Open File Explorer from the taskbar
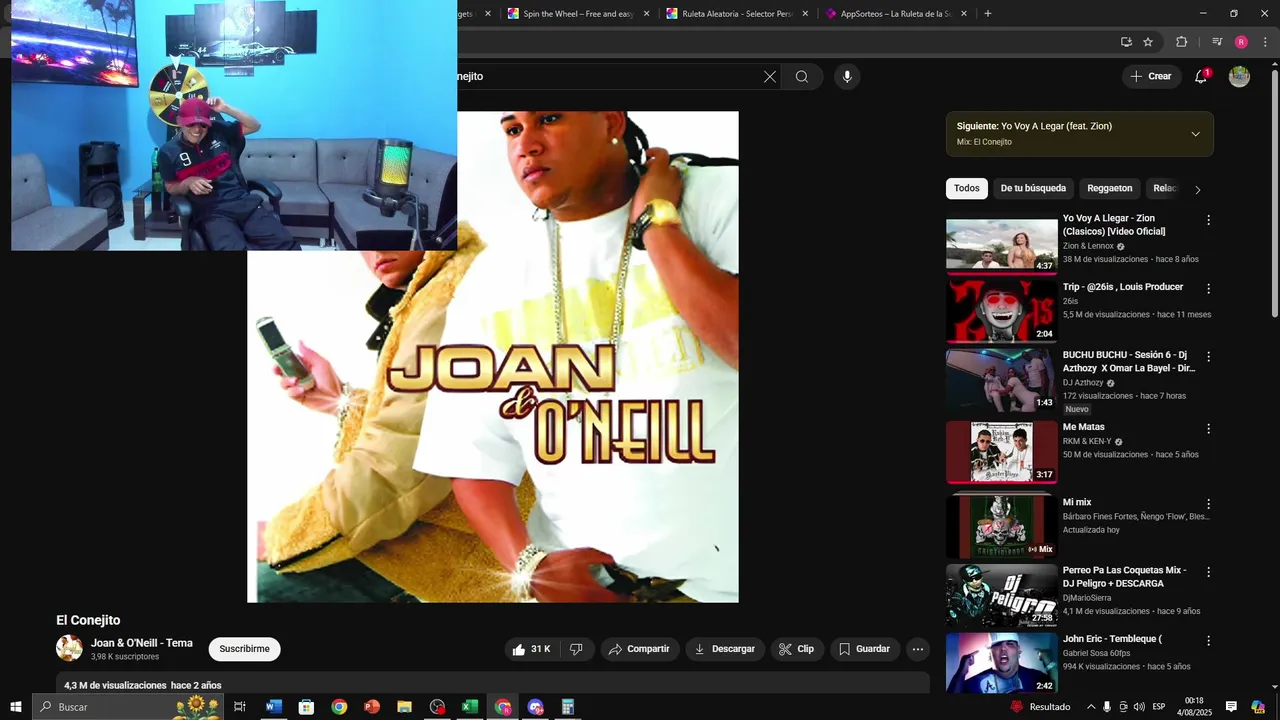 pyautogui.click(x=404, y=707)
